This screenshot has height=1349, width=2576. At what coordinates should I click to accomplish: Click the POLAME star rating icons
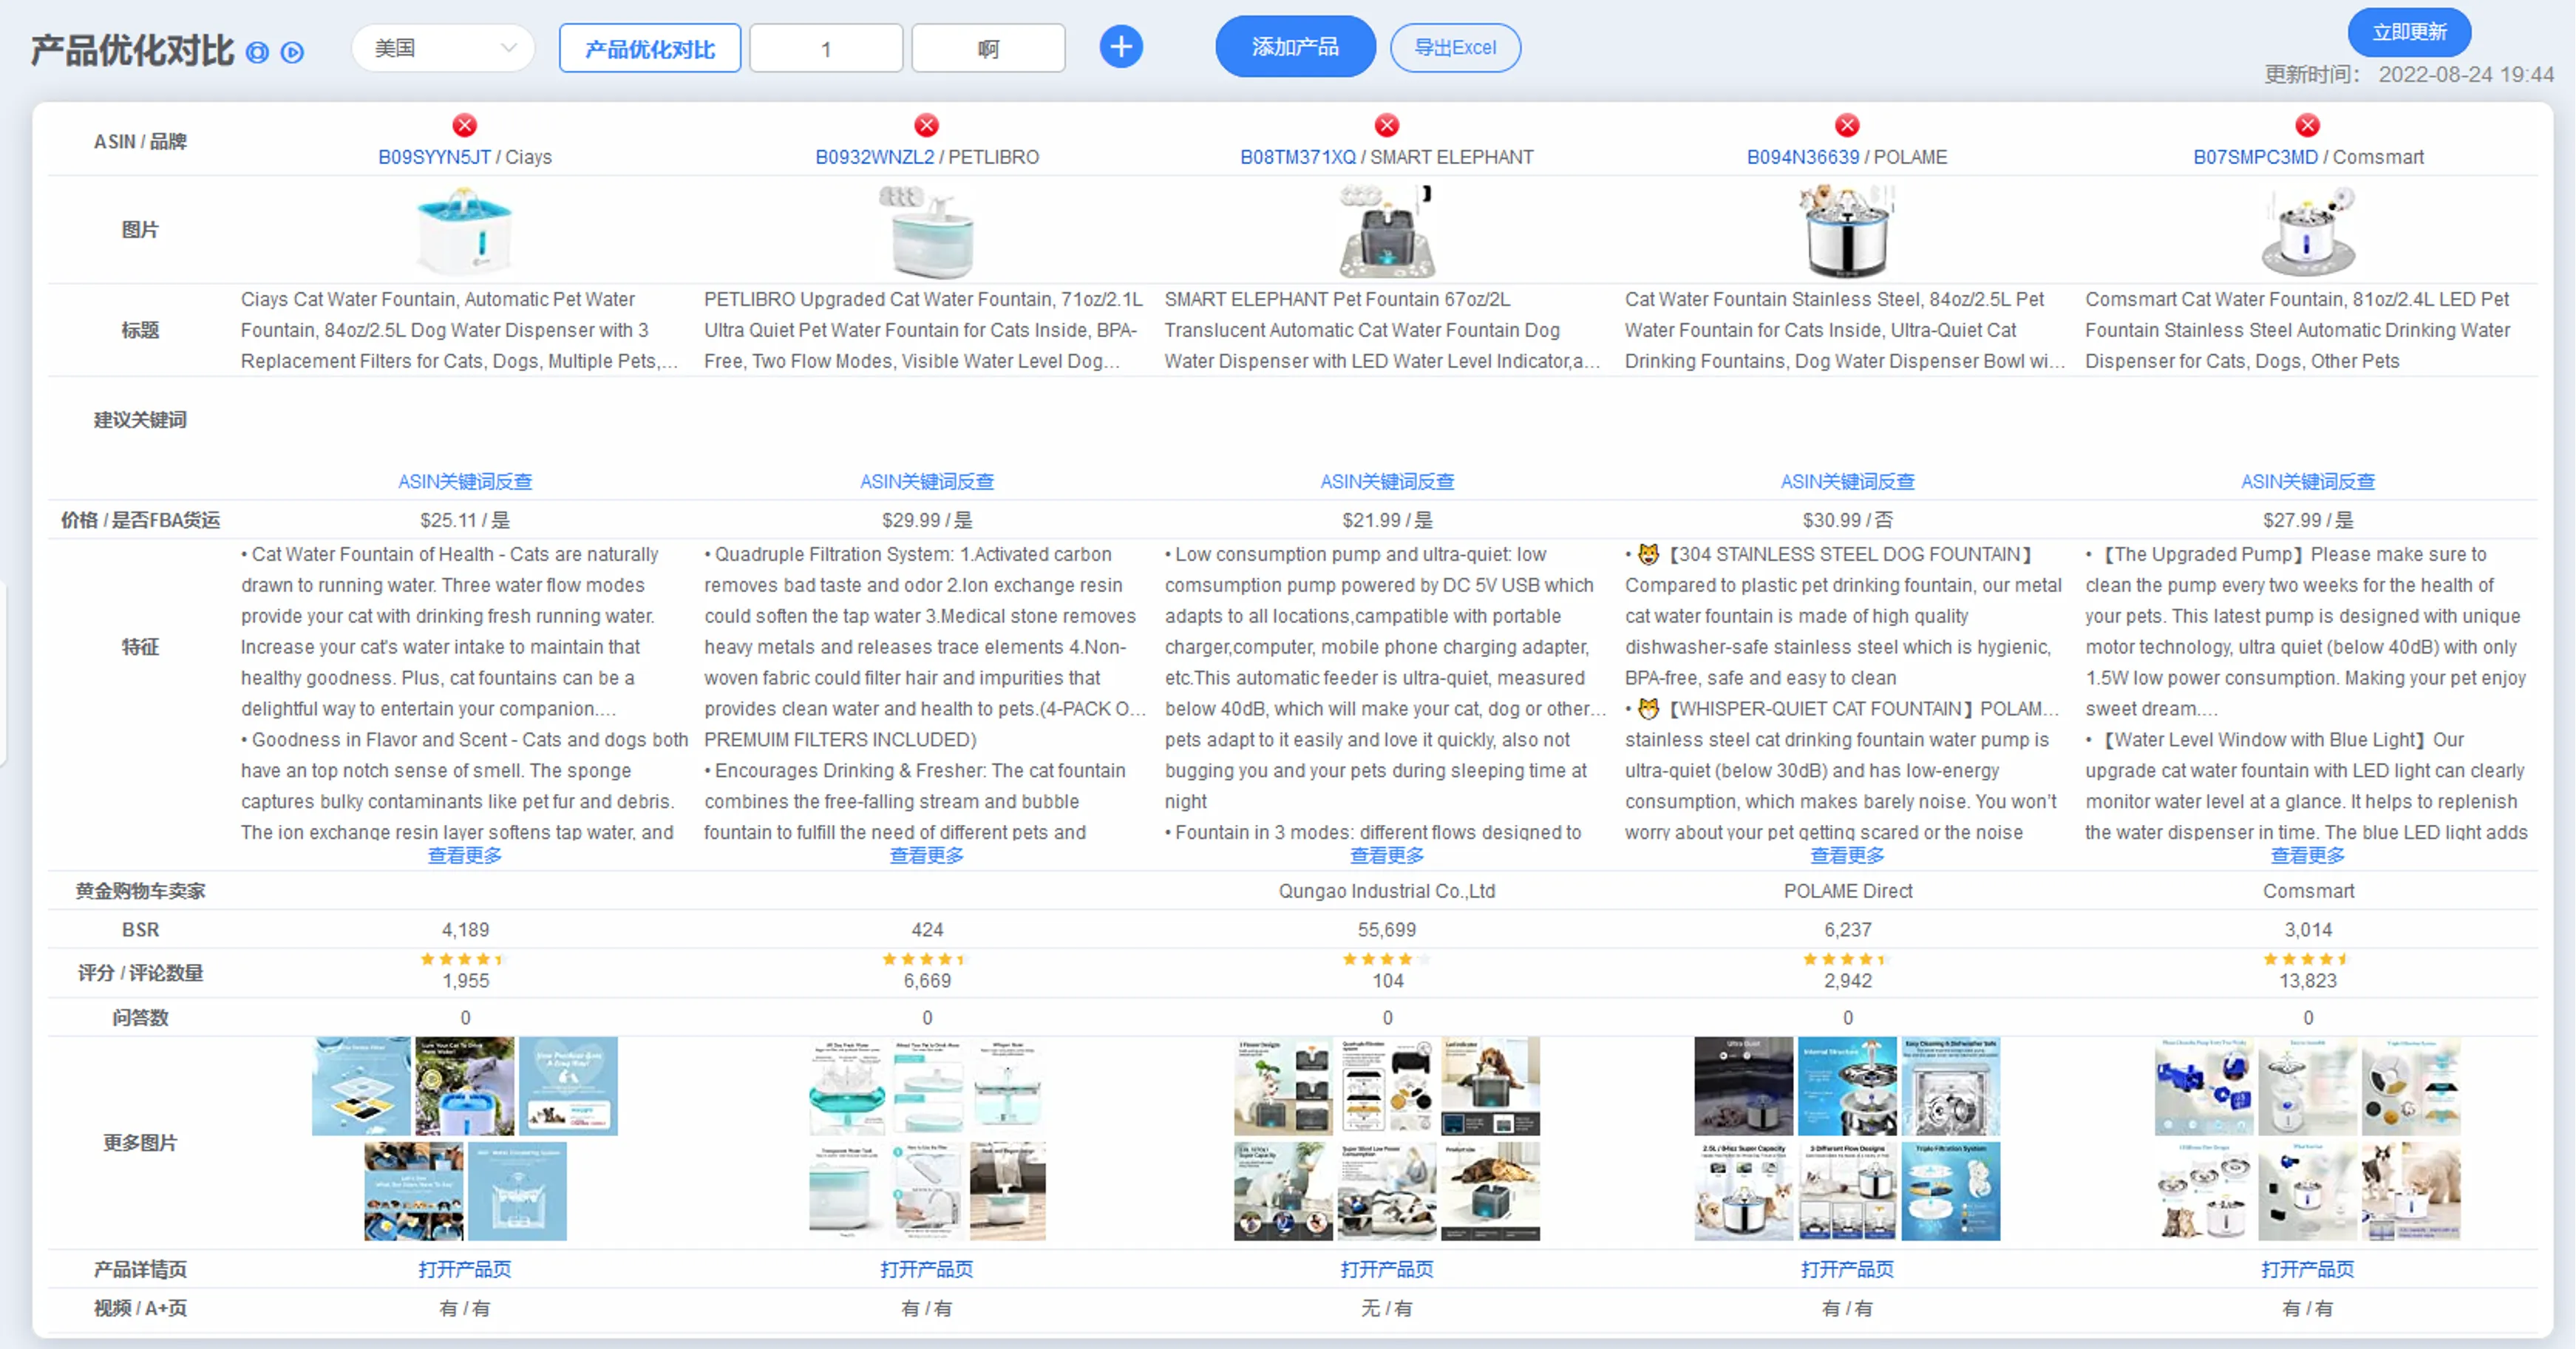[1847, 959]
